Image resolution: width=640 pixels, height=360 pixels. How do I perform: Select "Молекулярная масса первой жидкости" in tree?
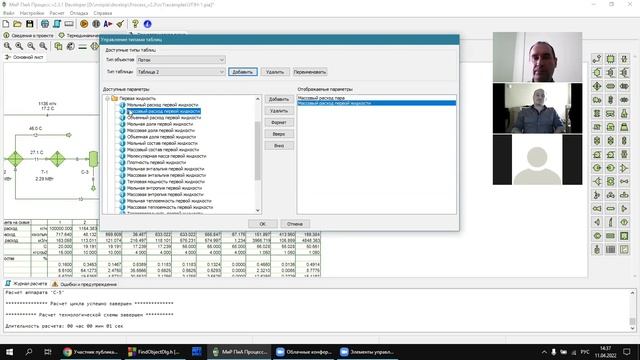166,156
